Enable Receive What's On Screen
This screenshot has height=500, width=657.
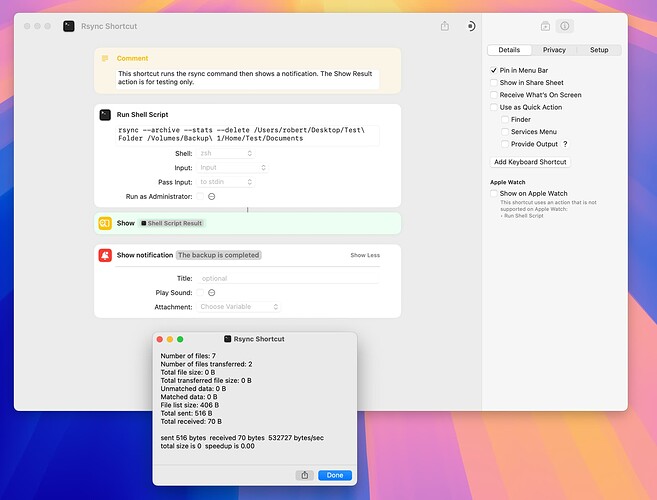tap(494, 95)
